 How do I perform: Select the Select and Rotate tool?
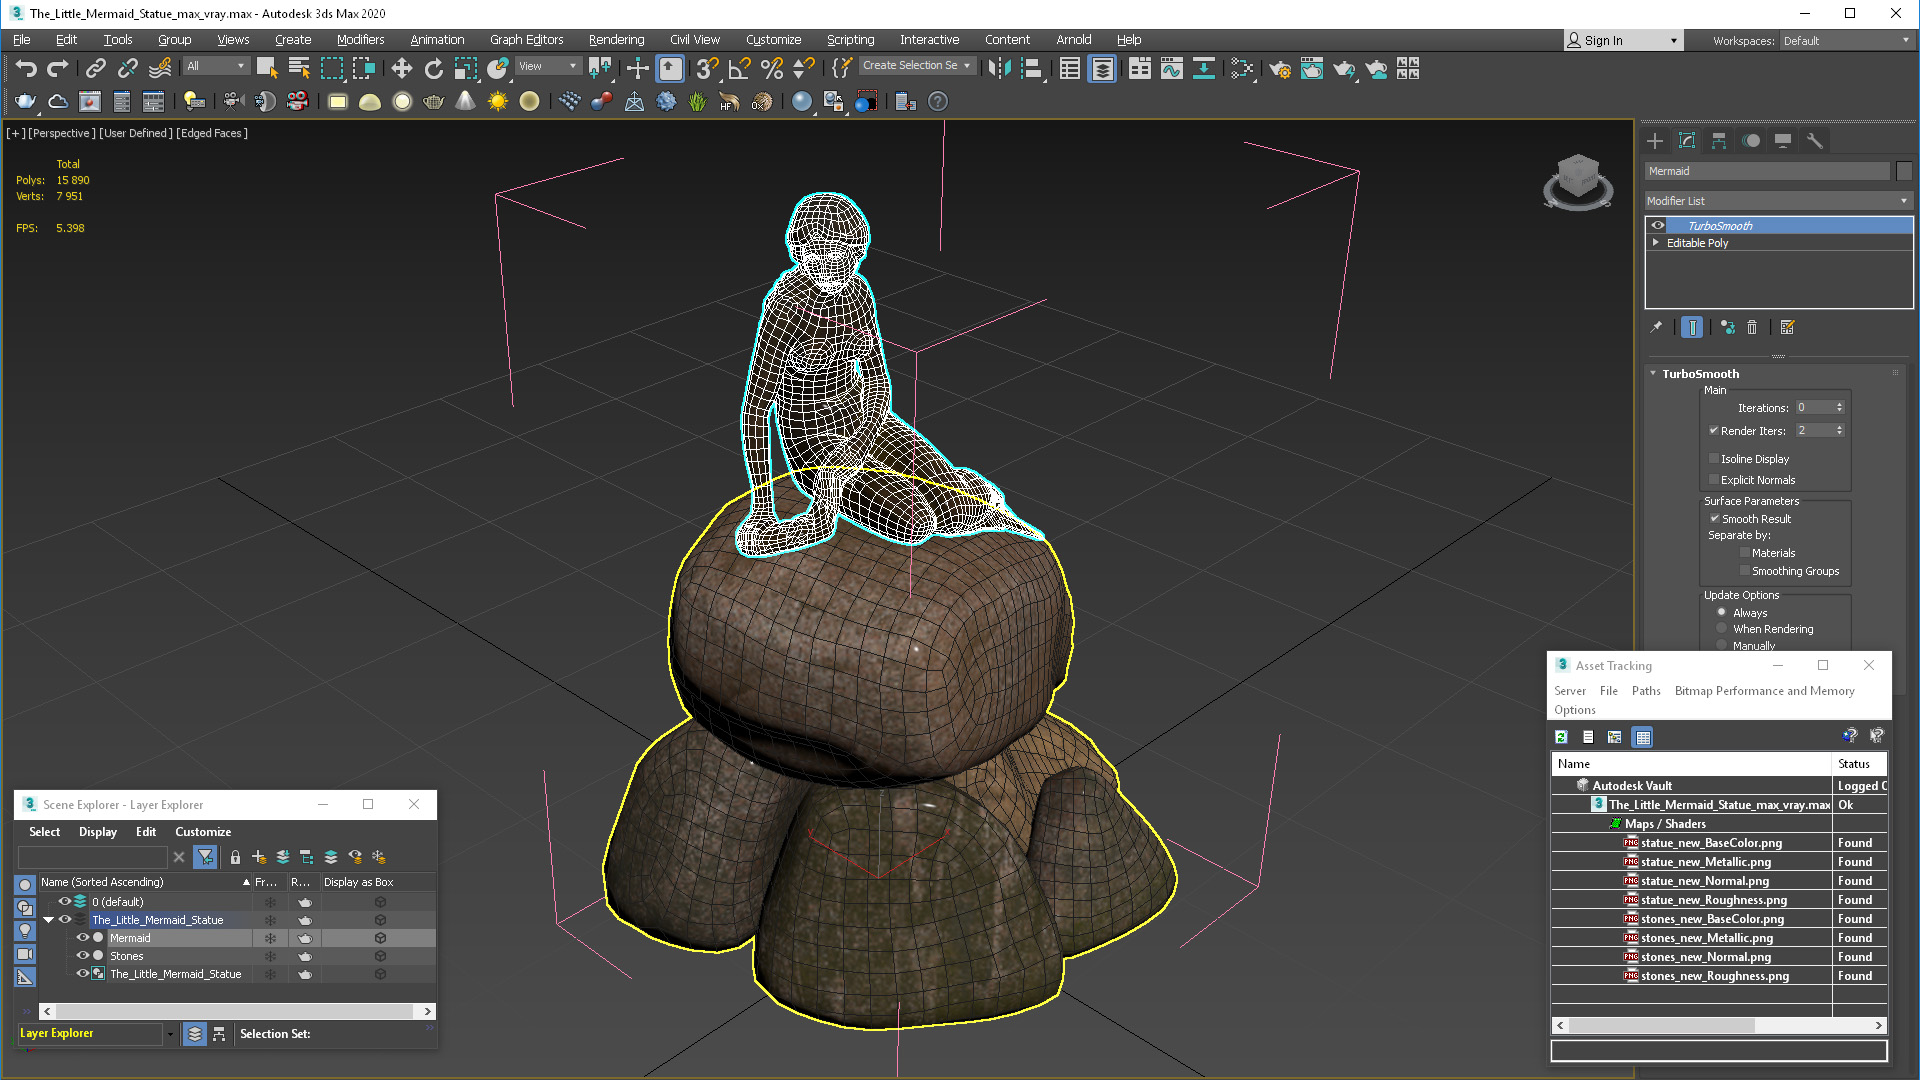433,68
